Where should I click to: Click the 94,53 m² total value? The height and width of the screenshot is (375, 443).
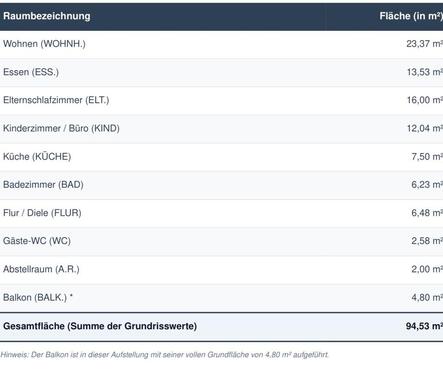424,326
